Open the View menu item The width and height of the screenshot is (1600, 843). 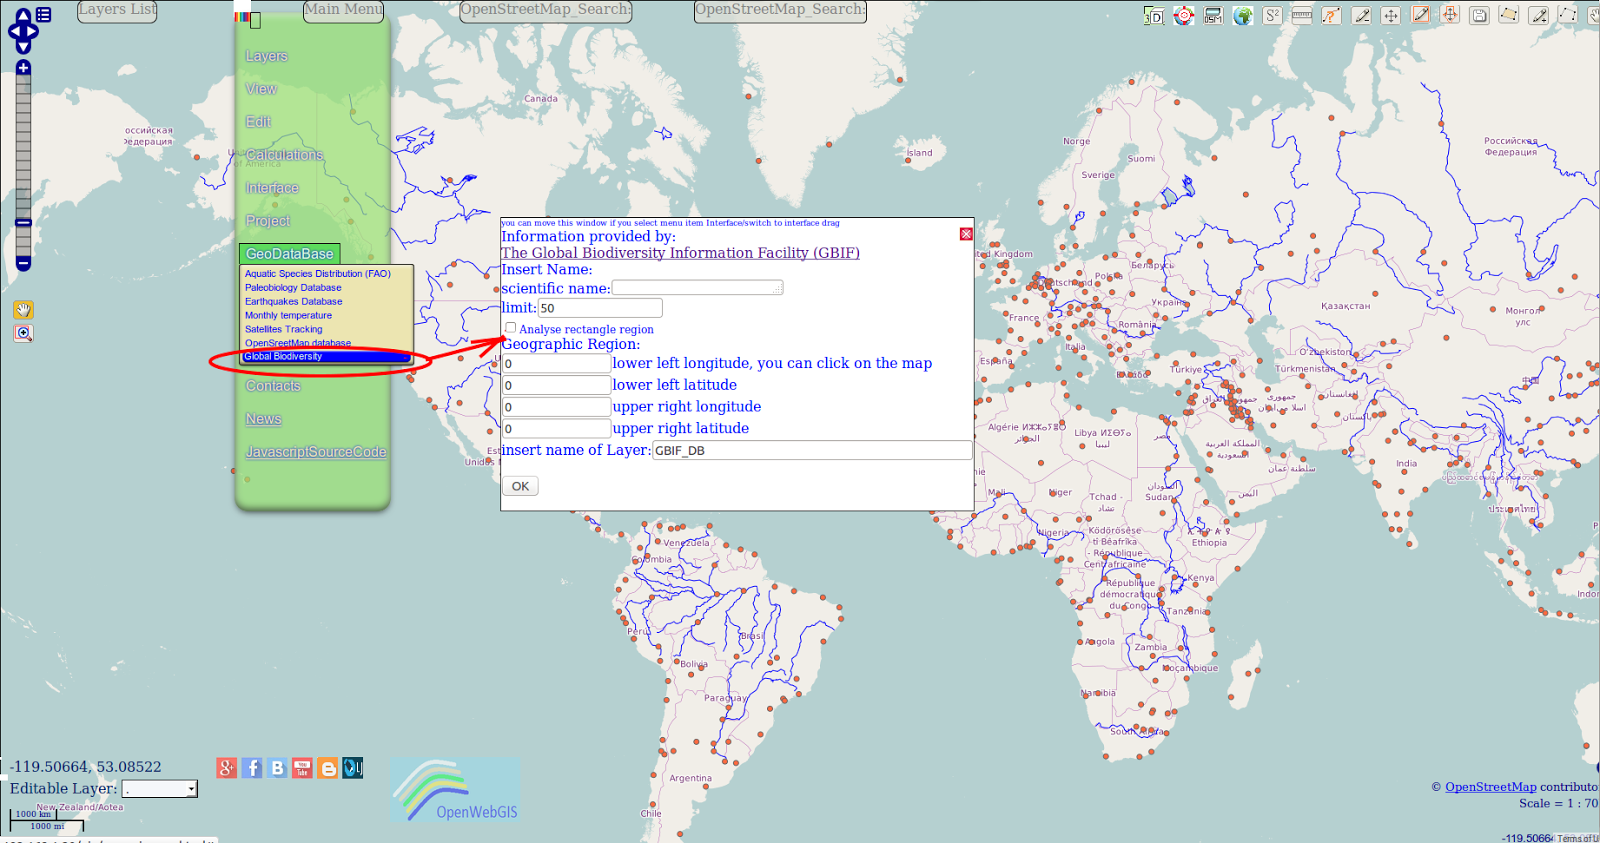click(261, 89)
